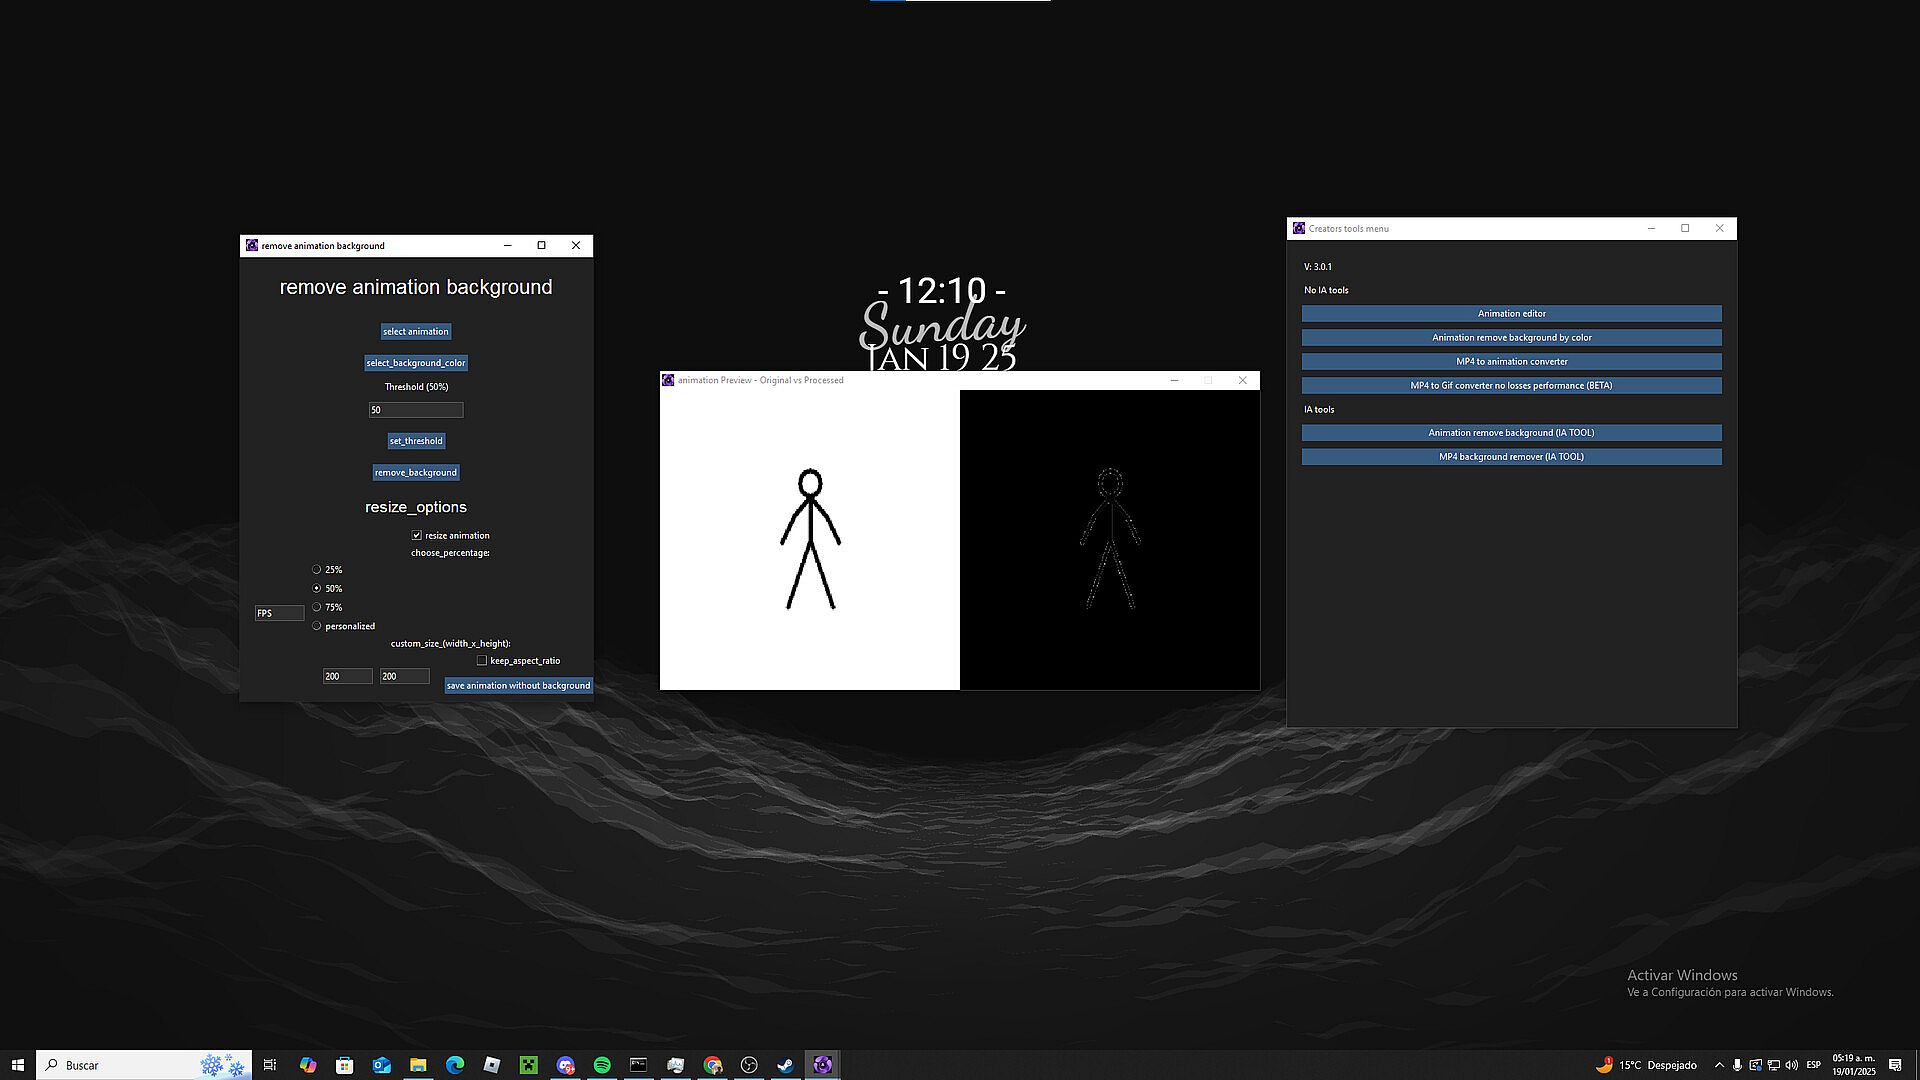This screenshot has width=1920, height=1080.
Task: Click save animation without background
Action: pos(518,685)
